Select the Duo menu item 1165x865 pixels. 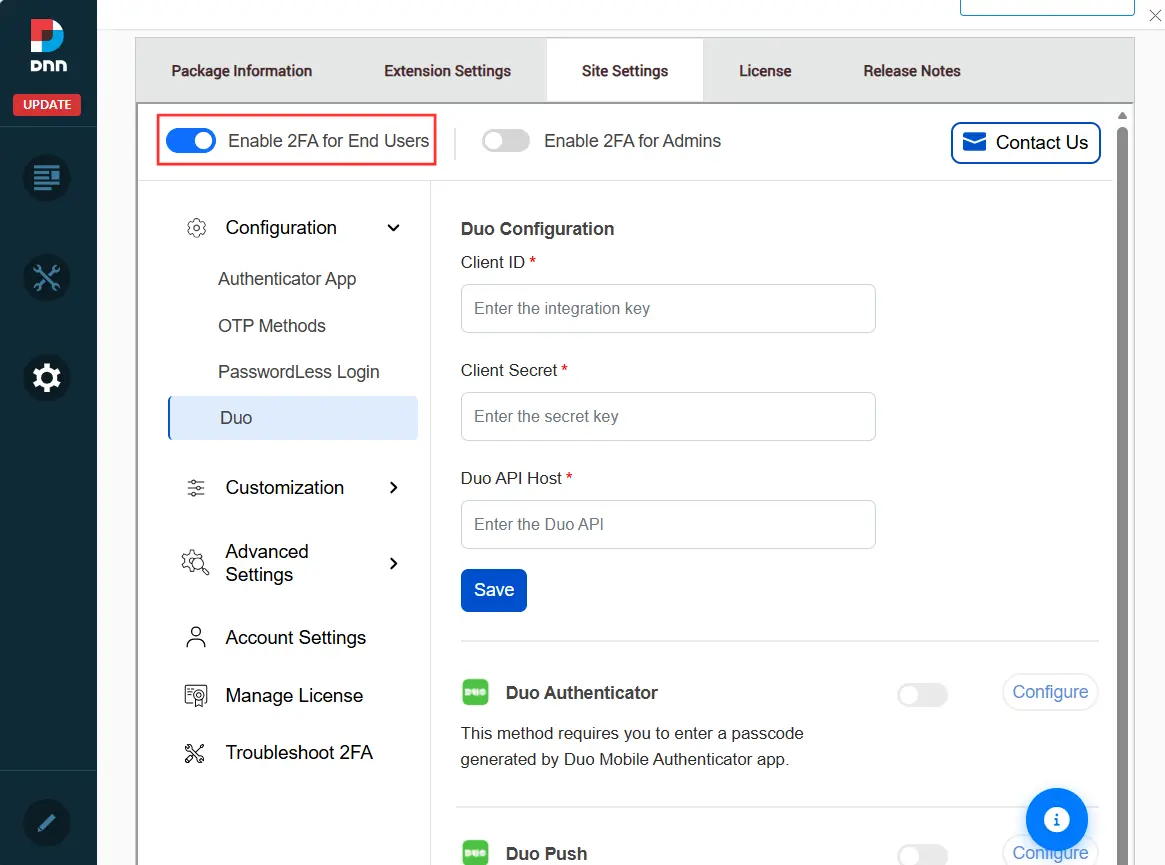click(x=293, y=418)
